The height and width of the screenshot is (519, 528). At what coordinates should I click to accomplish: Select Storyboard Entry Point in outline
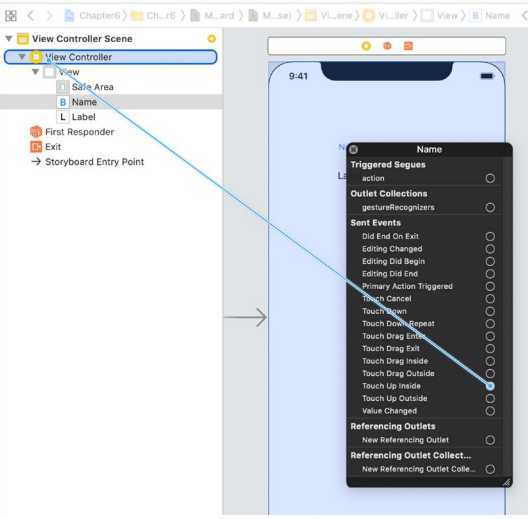pos(88,162)
